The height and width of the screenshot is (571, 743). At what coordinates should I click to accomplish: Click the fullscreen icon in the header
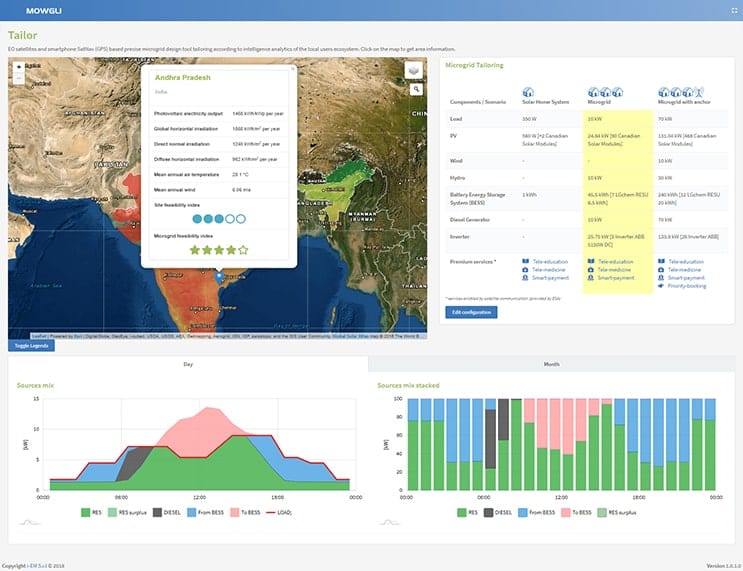(734, 10)
